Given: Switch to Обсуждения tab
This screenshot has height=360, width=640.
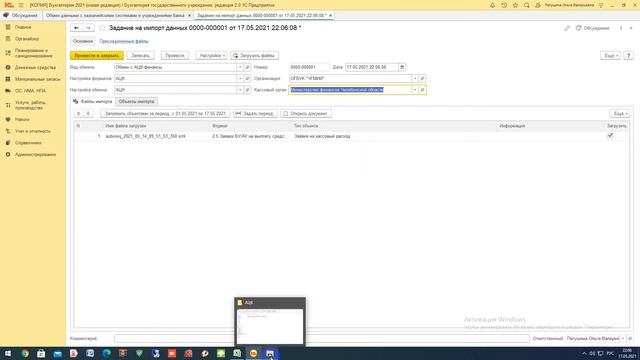Looking at the screenshot, I should [x=21, y=16].
